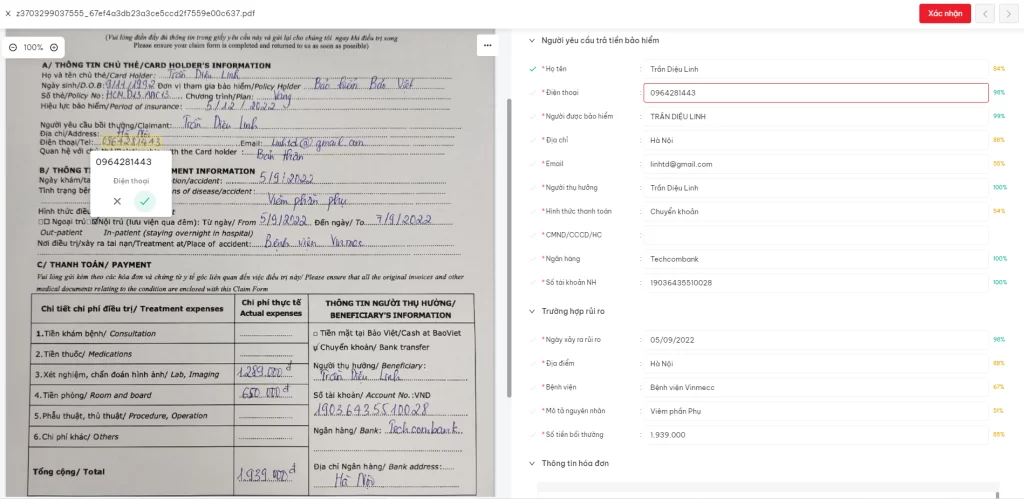Toggle the confirm check beside Họ tên
The height and width of the screenshot is (499, 1024).
click(533, 69)
